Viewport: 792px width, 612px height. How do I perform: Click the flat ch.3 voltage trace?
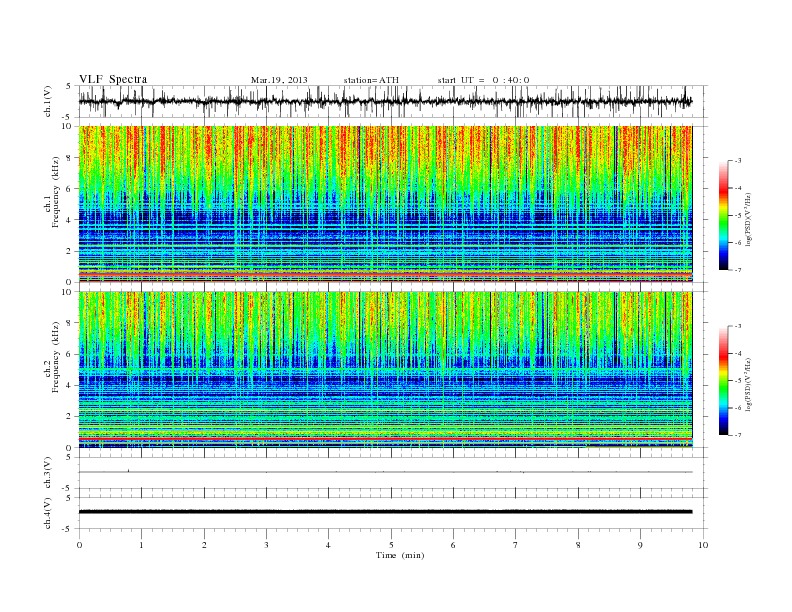click(x=385, y=472)
